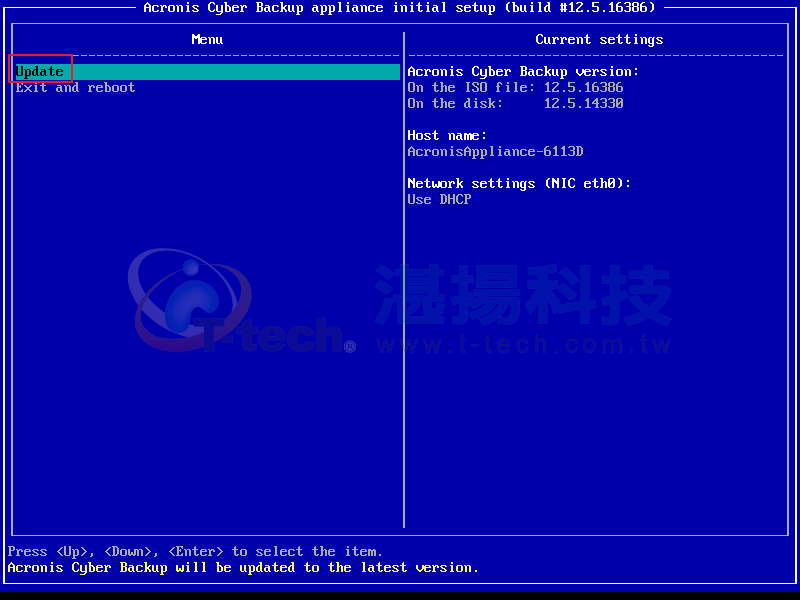The image size is (800, 600).
Task: Click the yellow update description status line
Action: tap(243, 568)
